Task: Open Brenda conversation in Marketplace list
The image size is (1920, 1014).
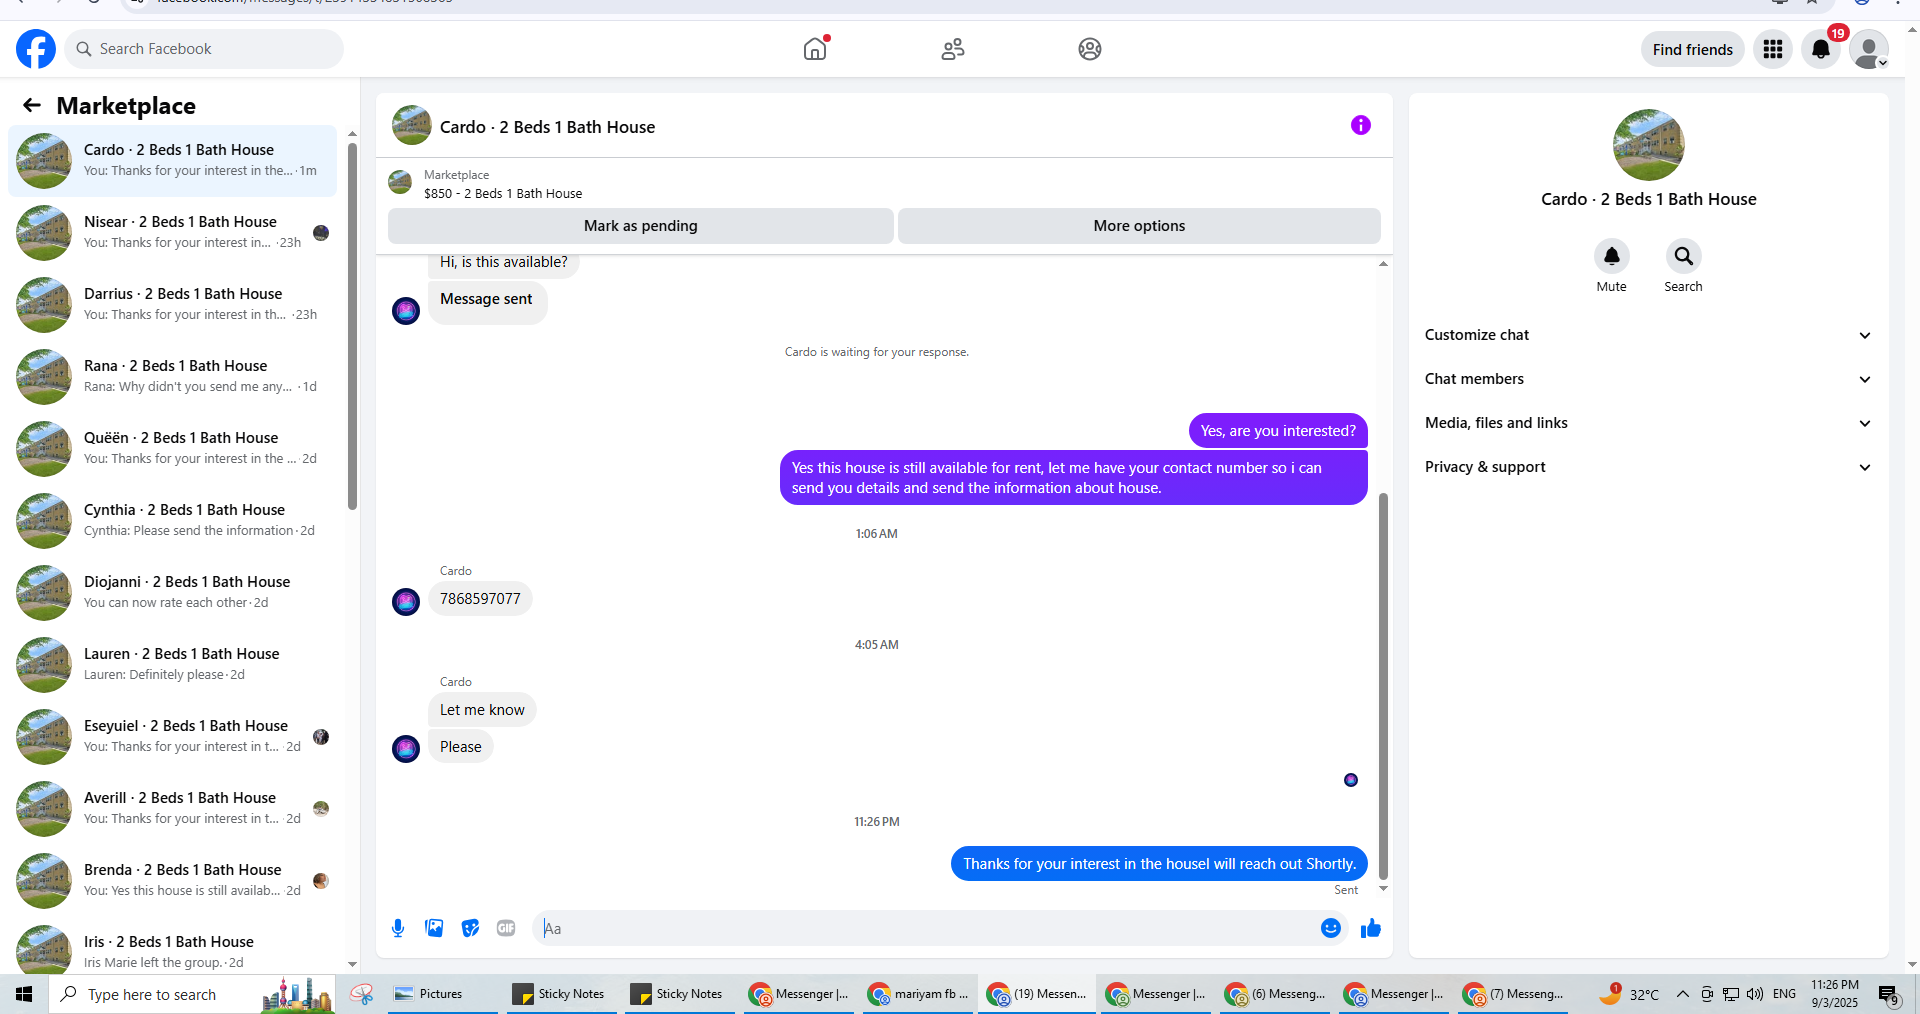Action: 172,880
